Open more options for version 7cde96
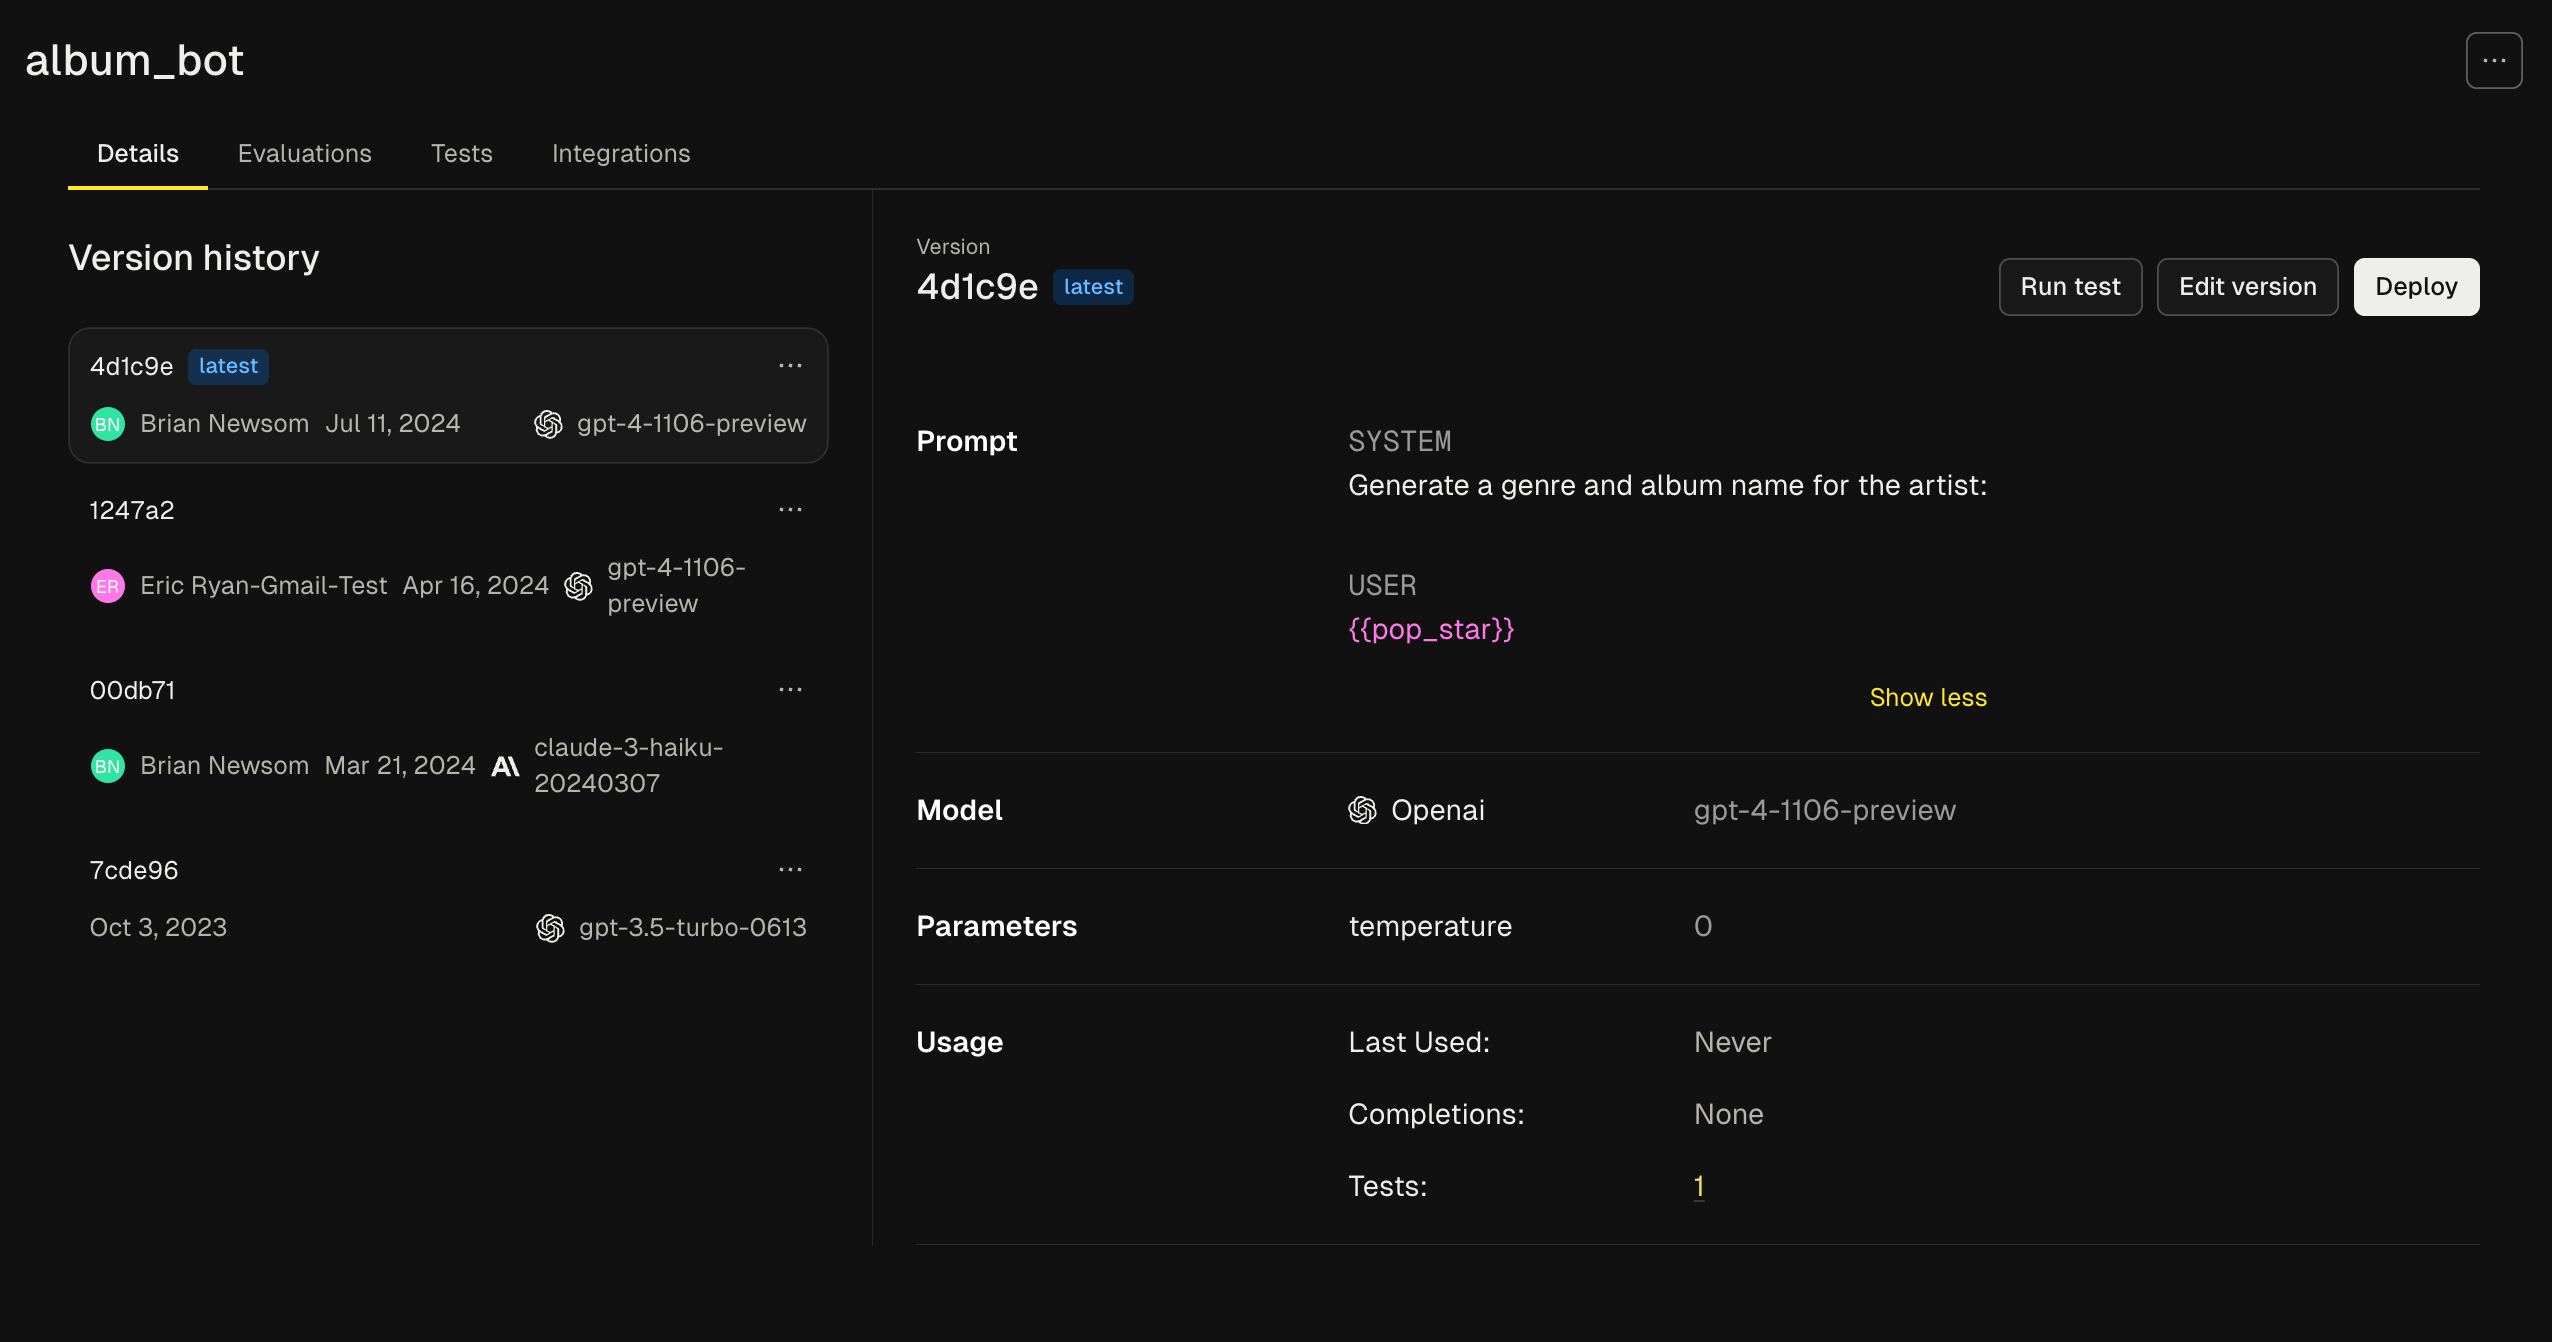 tap(790, 870)
